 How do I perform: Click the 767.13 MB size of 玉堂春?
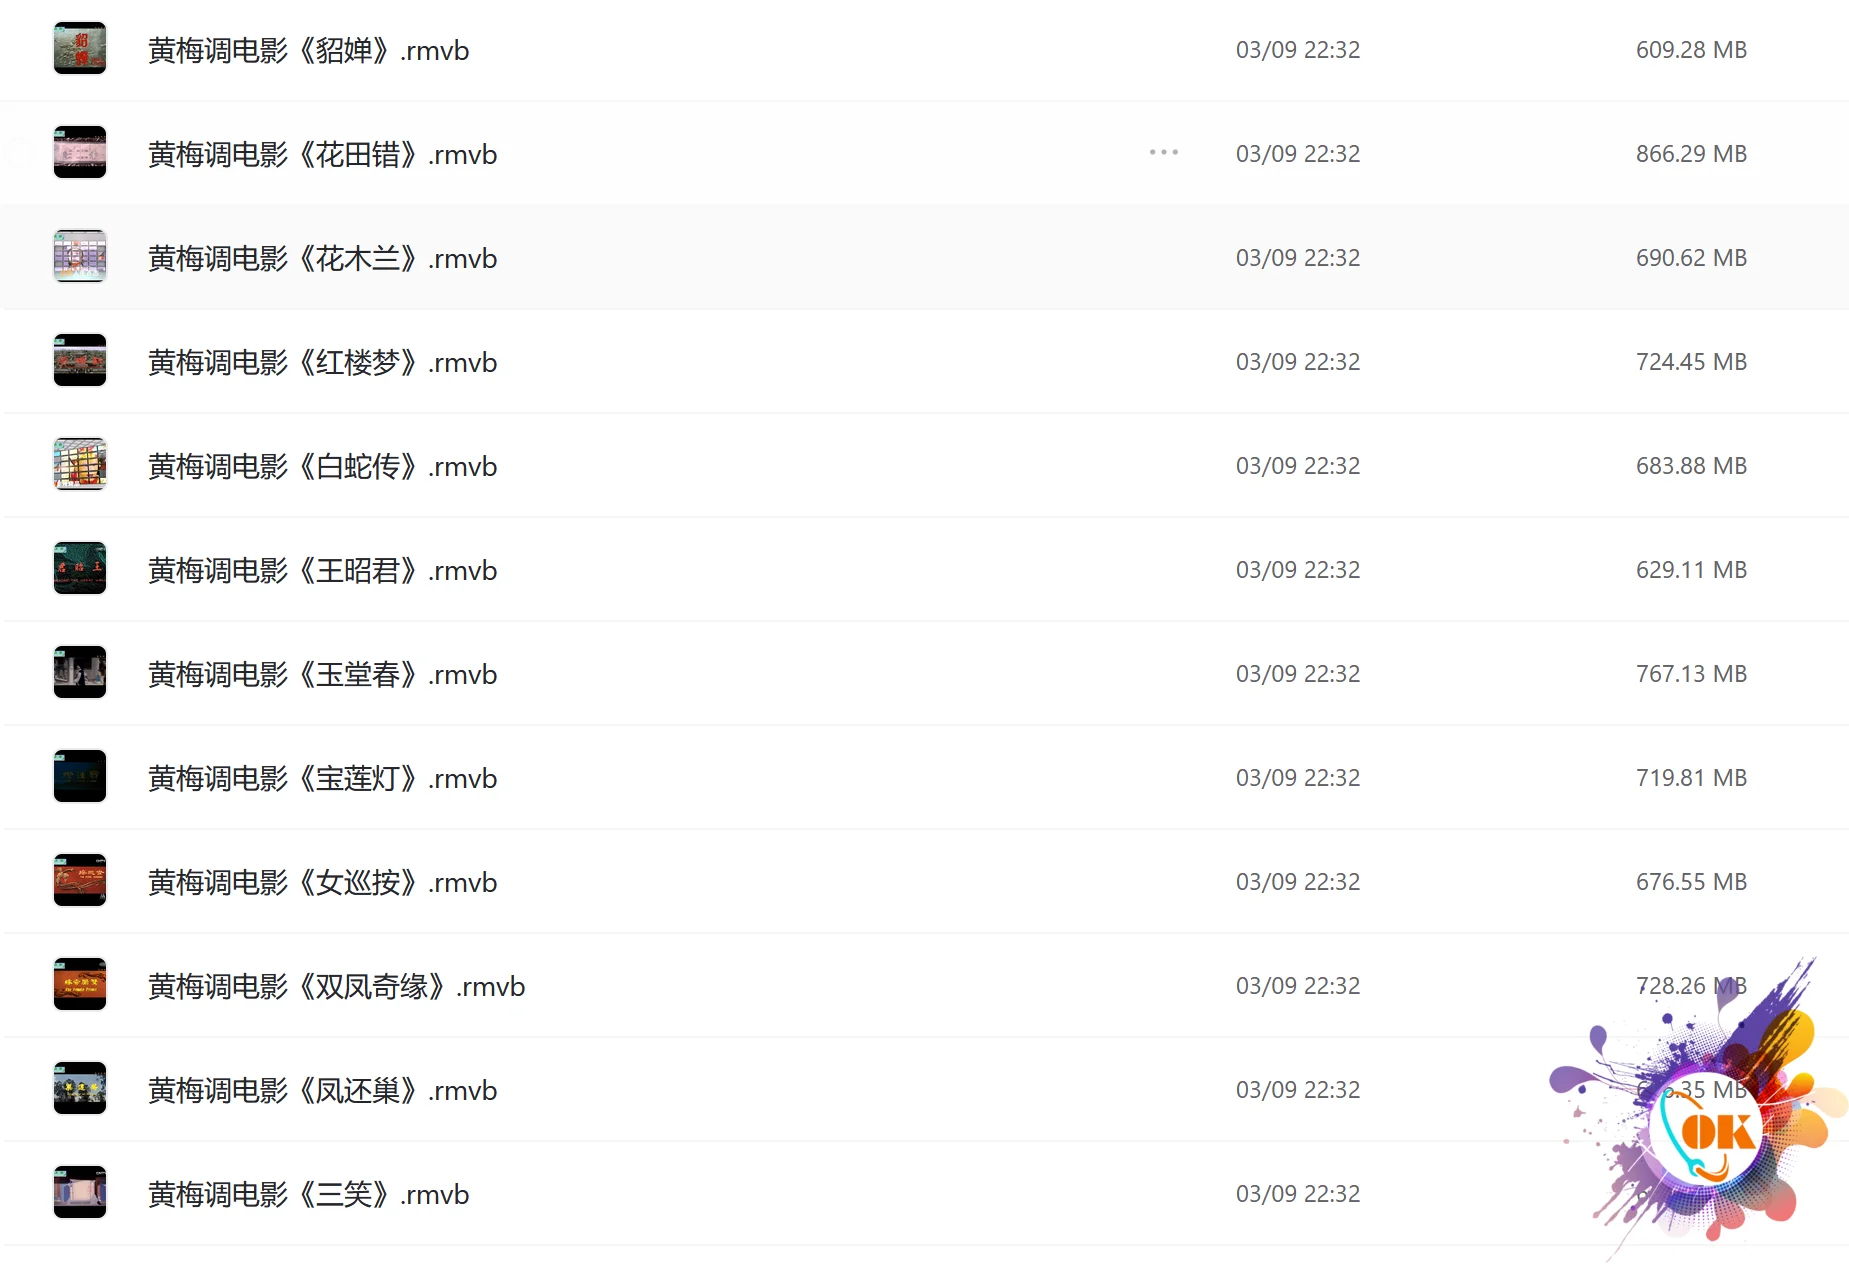click(x=1691, y=674)
